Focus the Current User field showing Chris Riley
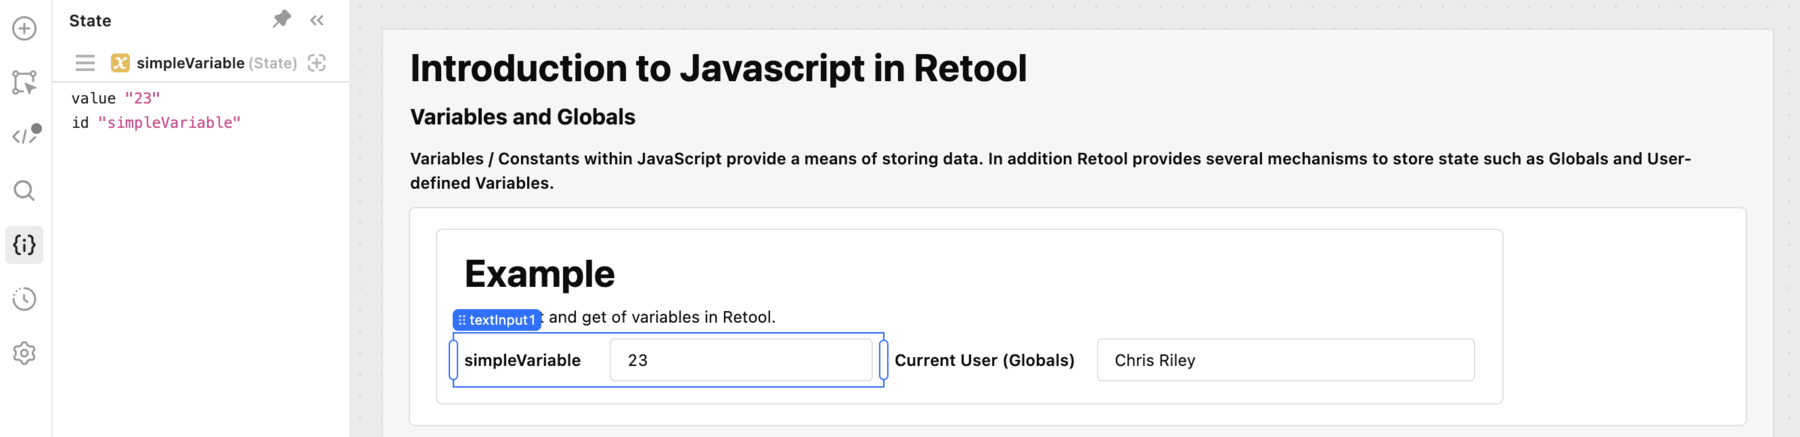 (x=1286, y=360)
